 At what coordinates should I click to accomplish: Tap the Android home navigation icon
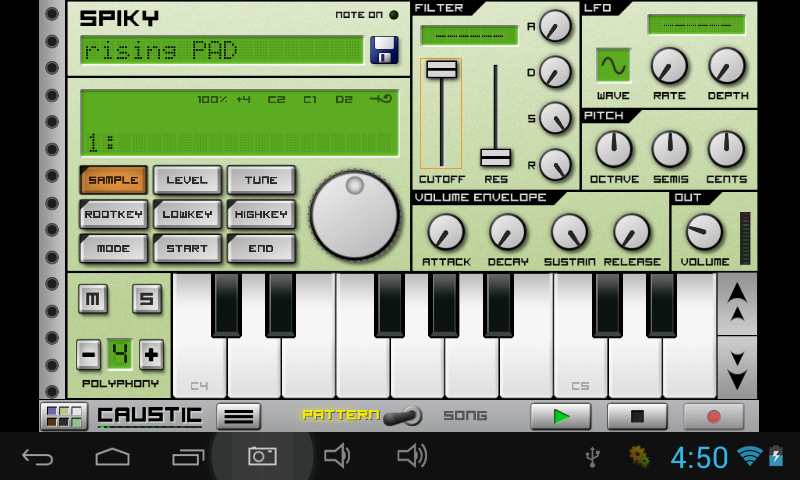[112, 457]
